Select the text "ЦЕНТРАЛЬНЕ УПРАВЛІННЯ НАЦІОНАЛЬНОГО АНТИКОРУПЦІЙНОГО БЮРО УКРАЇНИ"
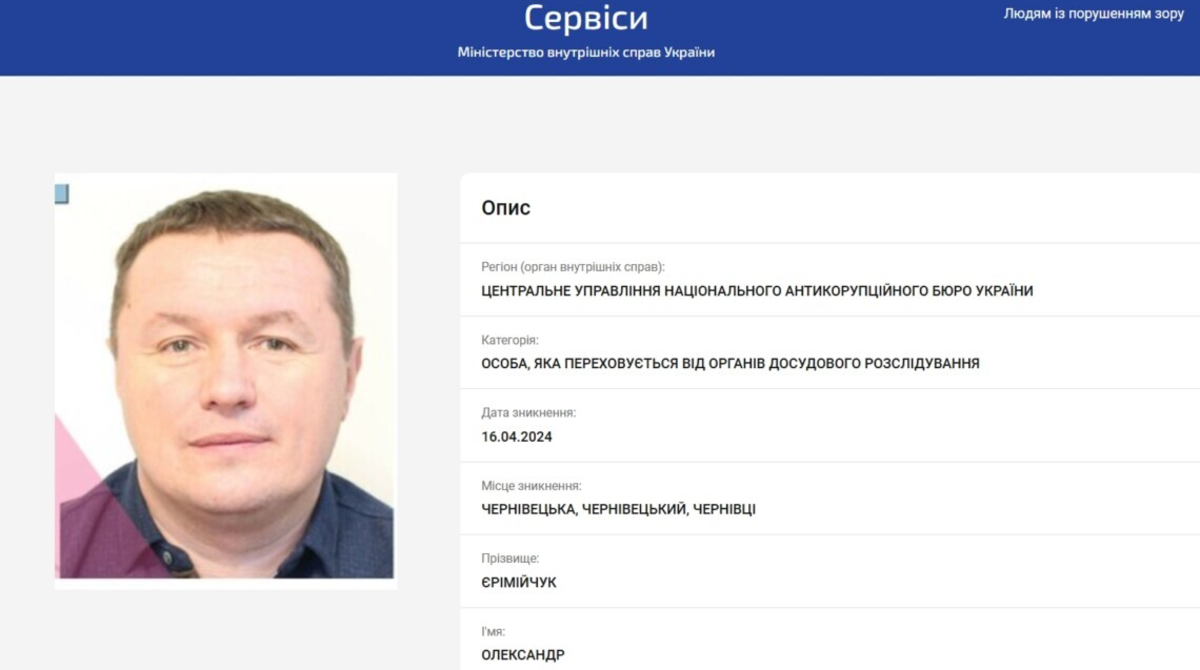 pyautogui.click(x=757, y=291)
